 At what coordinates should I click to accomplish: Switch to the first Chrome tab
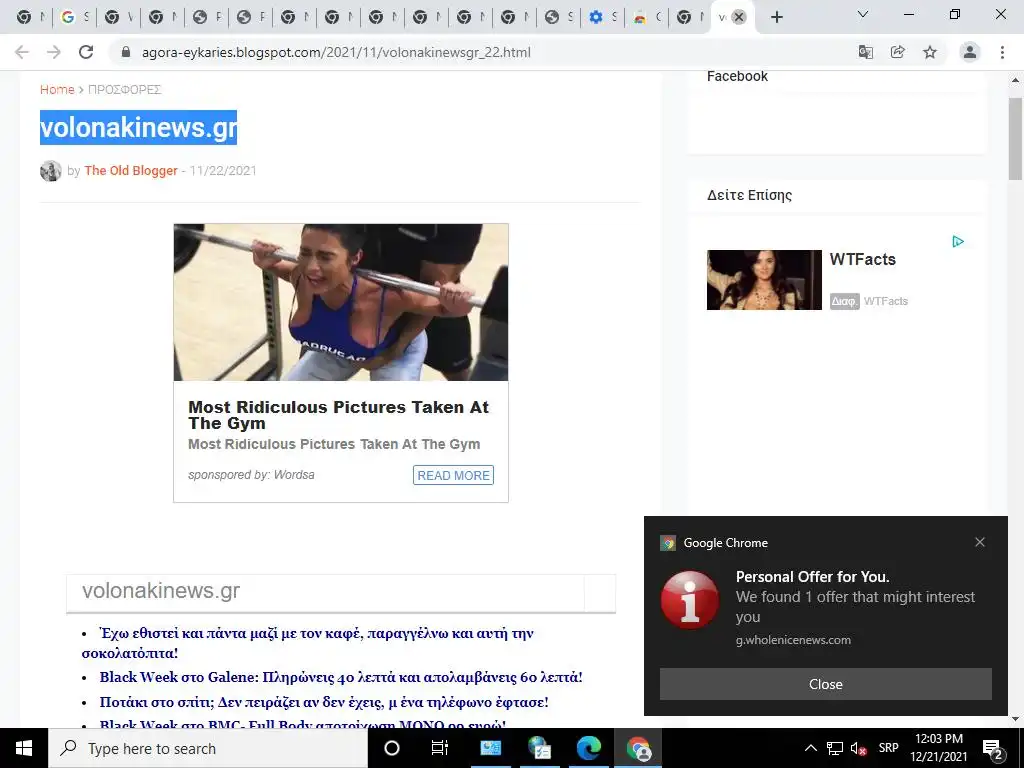click(x=29, y=17)
